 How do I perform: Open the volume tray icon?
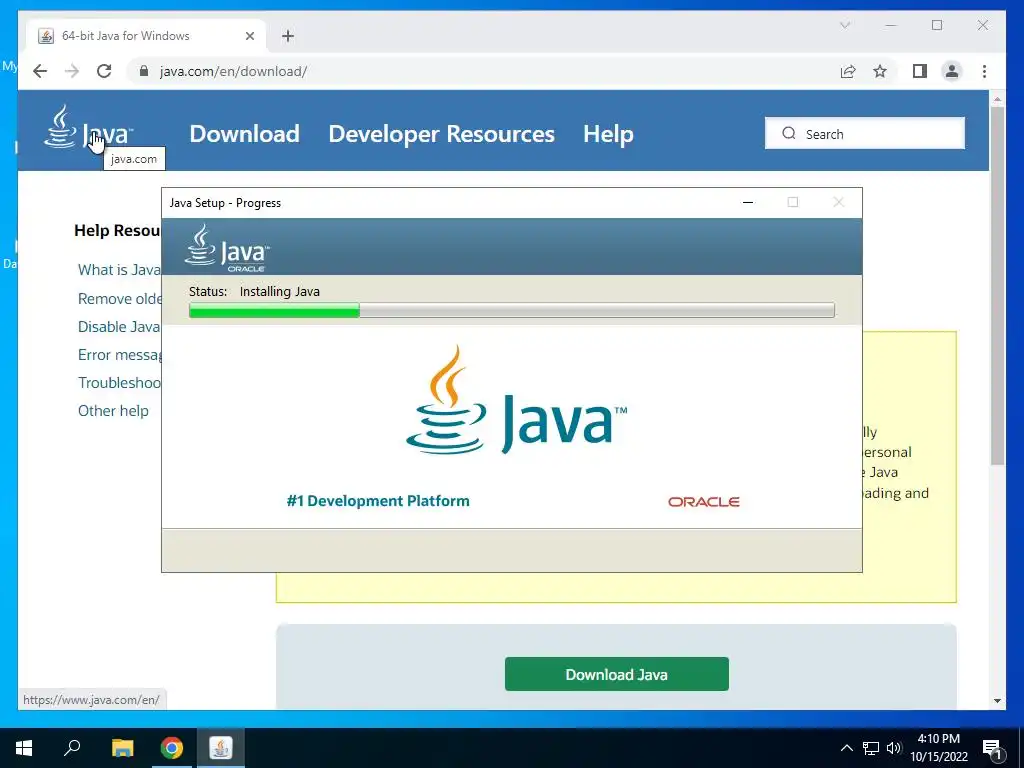[x=894, y=748]
